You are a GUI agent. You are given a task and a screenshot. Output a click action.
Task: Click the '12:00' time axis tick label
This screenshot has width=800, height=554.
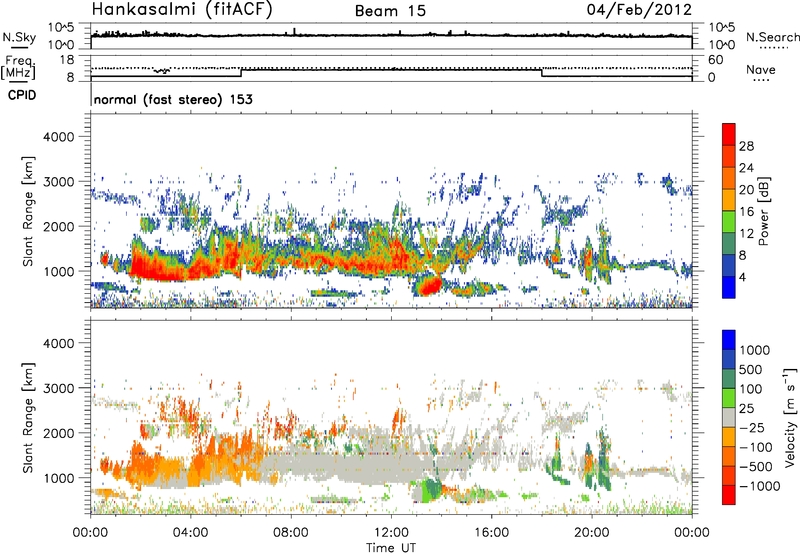click(391, 533)
